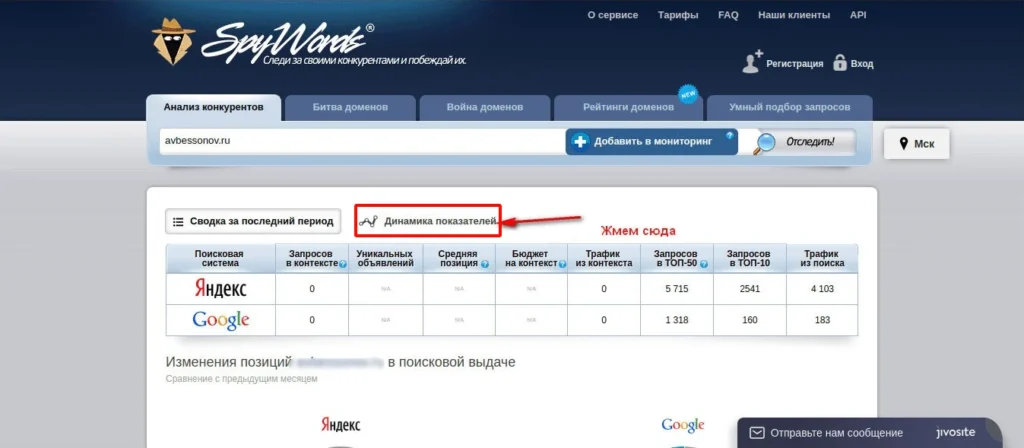The height and width of the screenshot is (448, 1024).
Task: Click Yandex Запросов в ТОП-50 value 5 715
Action: [677, 289]
